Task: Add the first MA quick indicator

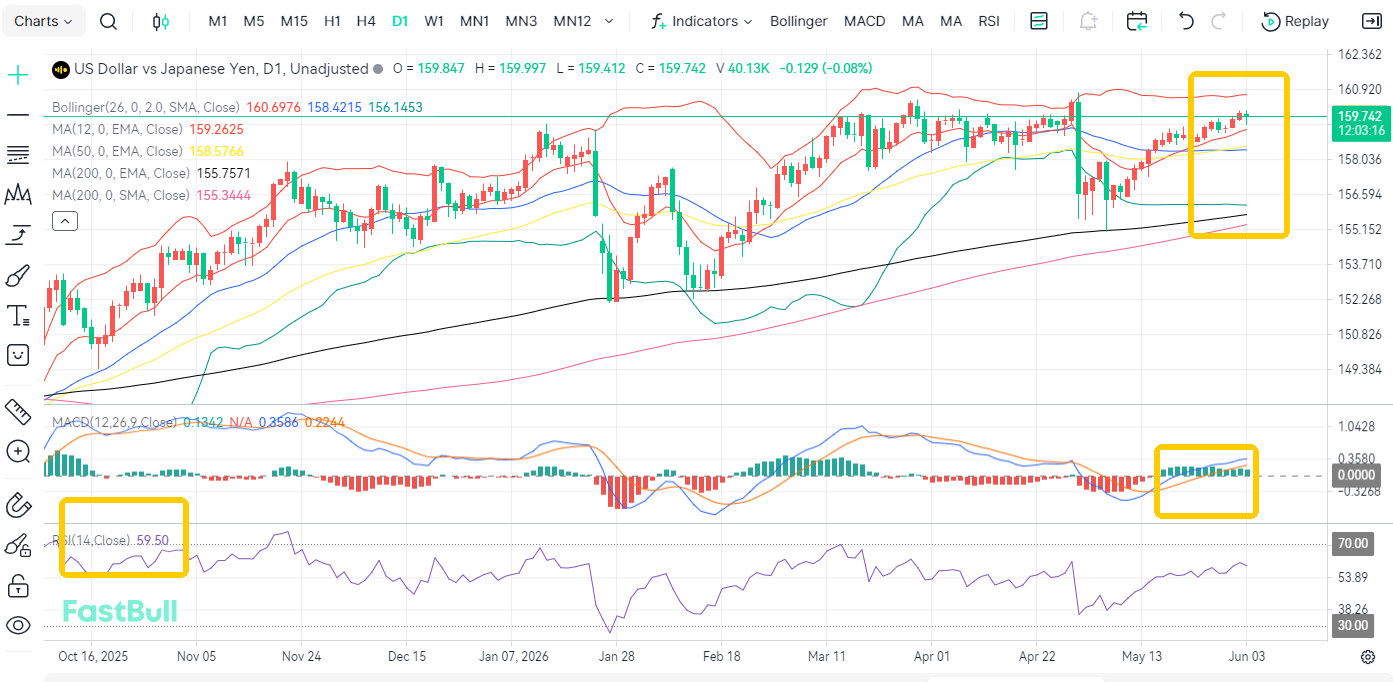Action: point(912,21)
